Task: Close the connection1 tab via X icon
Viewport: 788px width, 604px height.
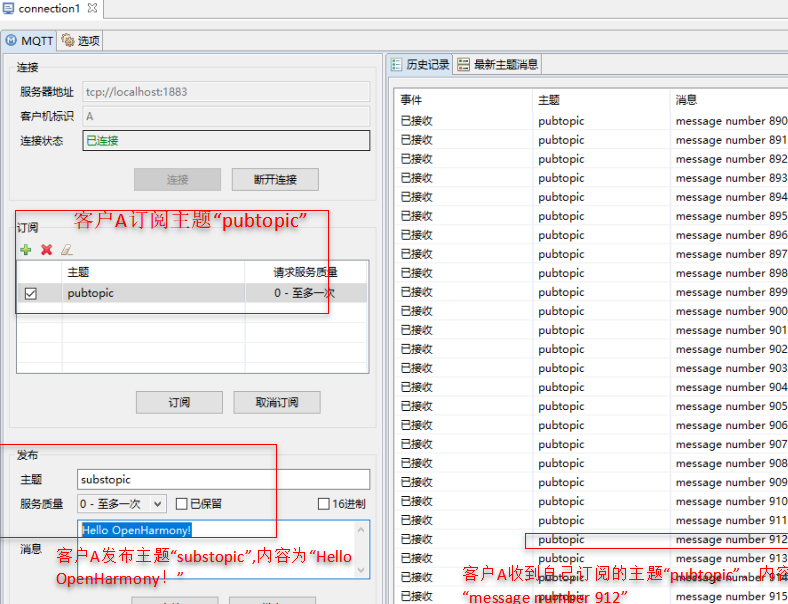Action: (92, 8)
